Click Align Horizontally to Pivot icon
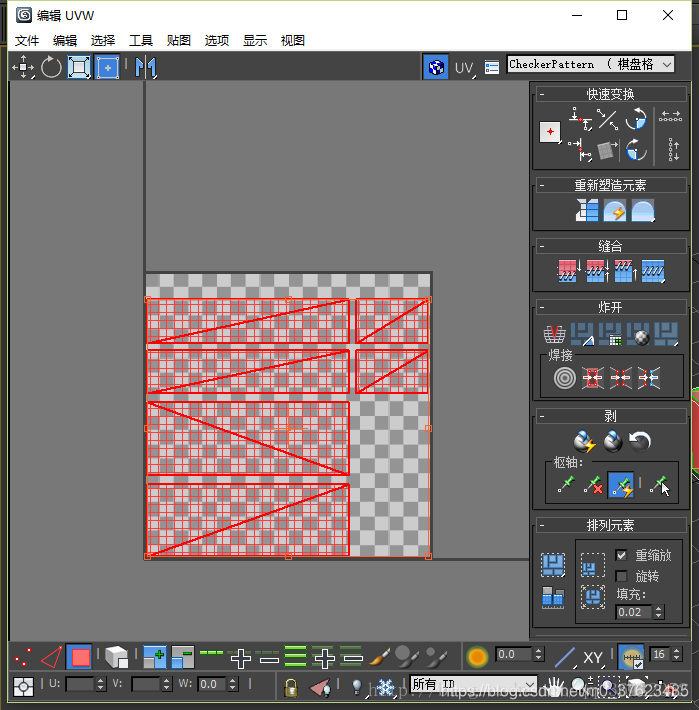The width and height of the screenshot is (699, 710). coord(580,119)
